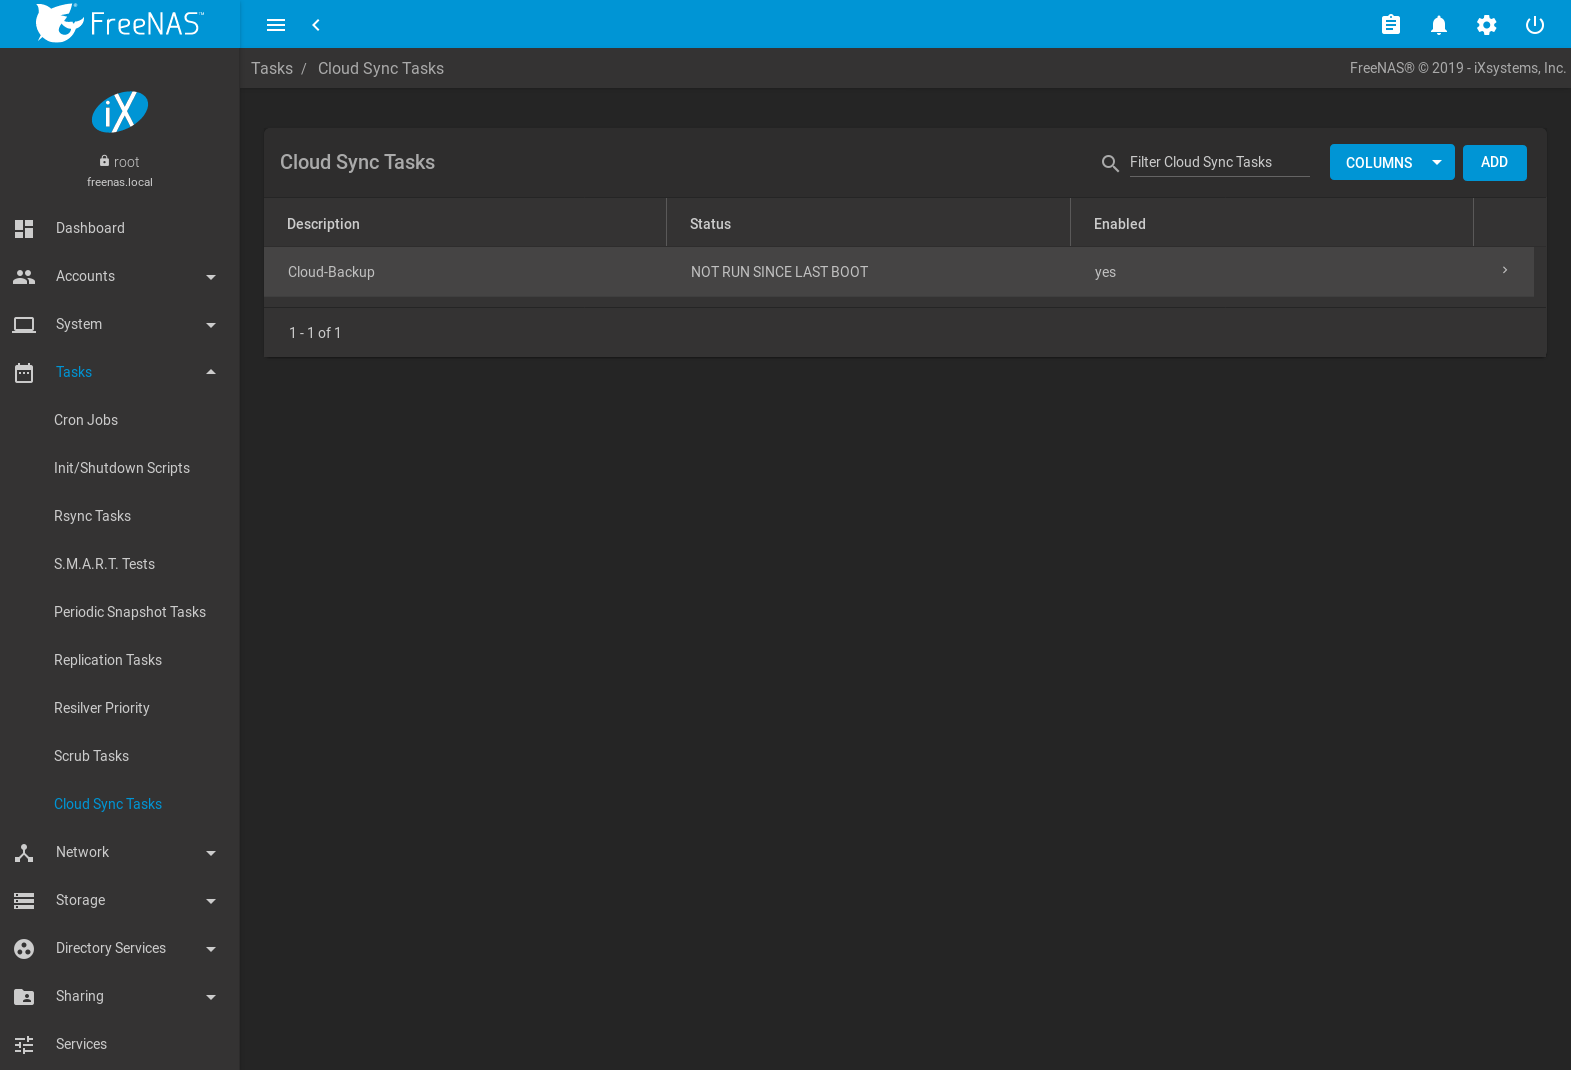1571x1070 pixels.
Task: Click the Cloud Sync Tasks table title
Action: (x=357, y=162)
